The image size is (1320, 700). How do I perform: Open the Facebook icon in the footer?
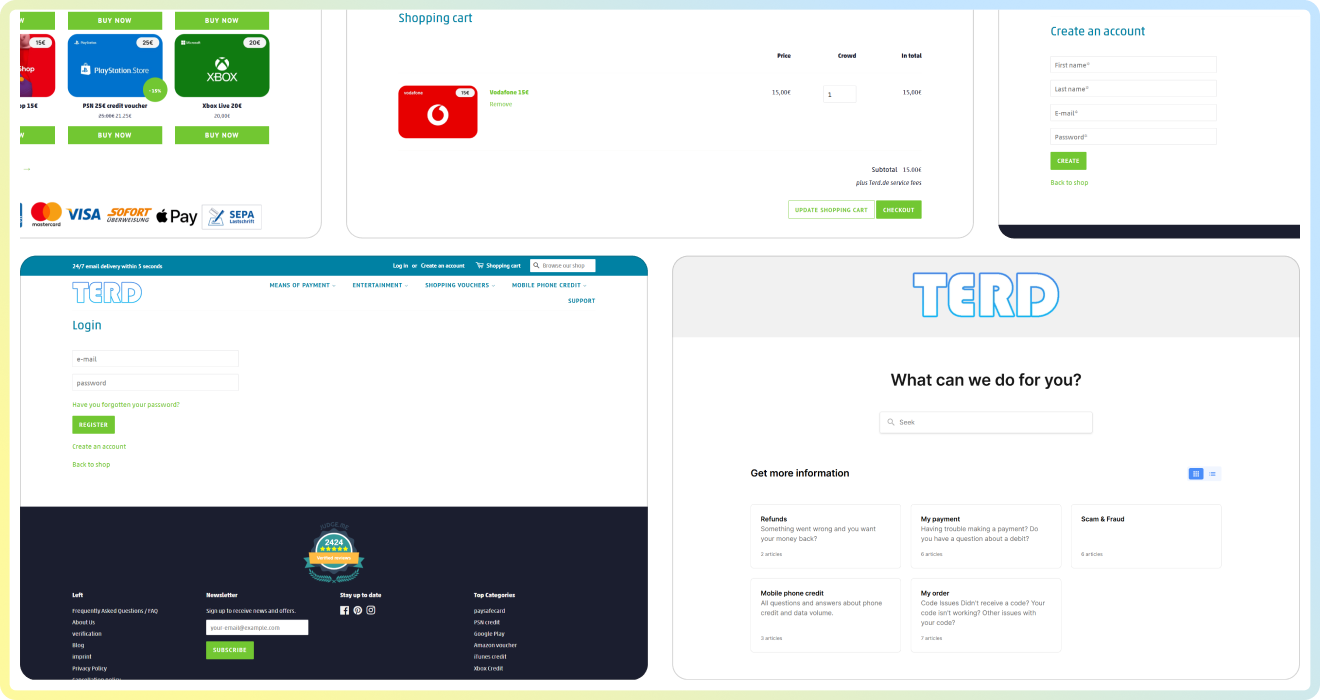point(344,610)
